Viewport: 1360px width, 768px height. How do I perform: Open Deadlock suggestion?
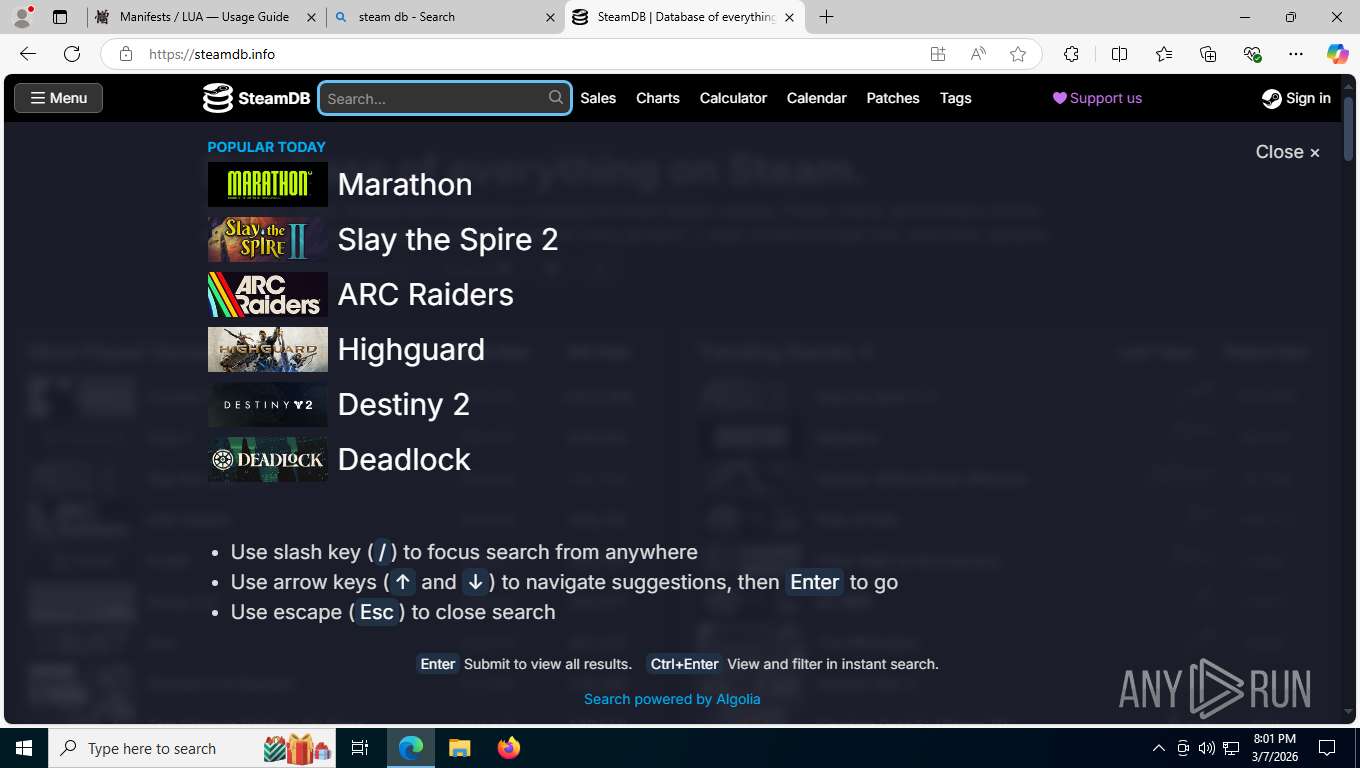pyautogui.click(x=404, y=459)
